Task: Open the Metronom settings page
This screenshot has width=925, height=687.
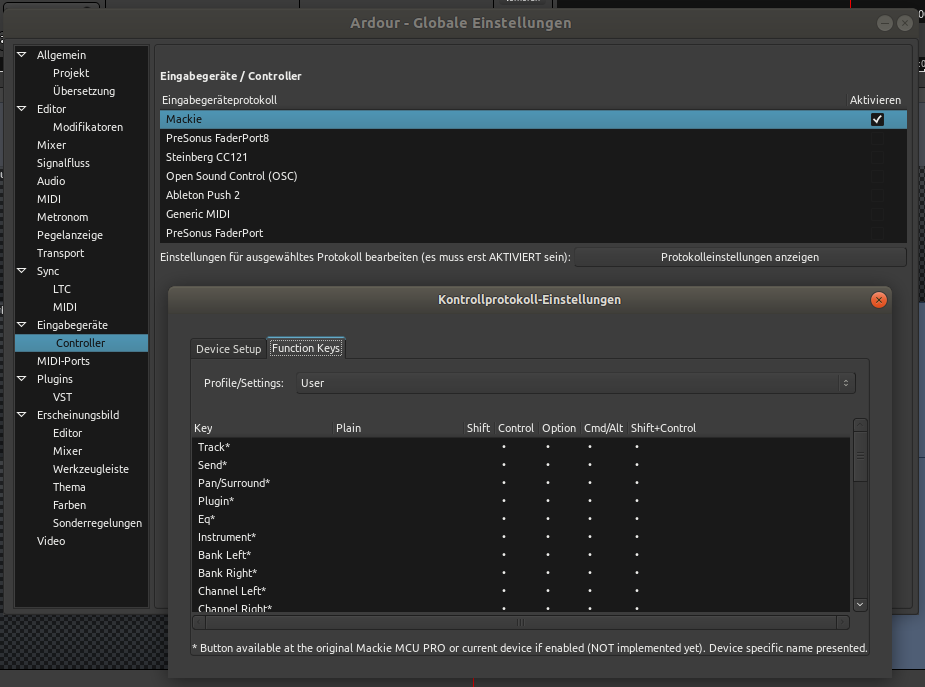Action: (x=63, y=217)
